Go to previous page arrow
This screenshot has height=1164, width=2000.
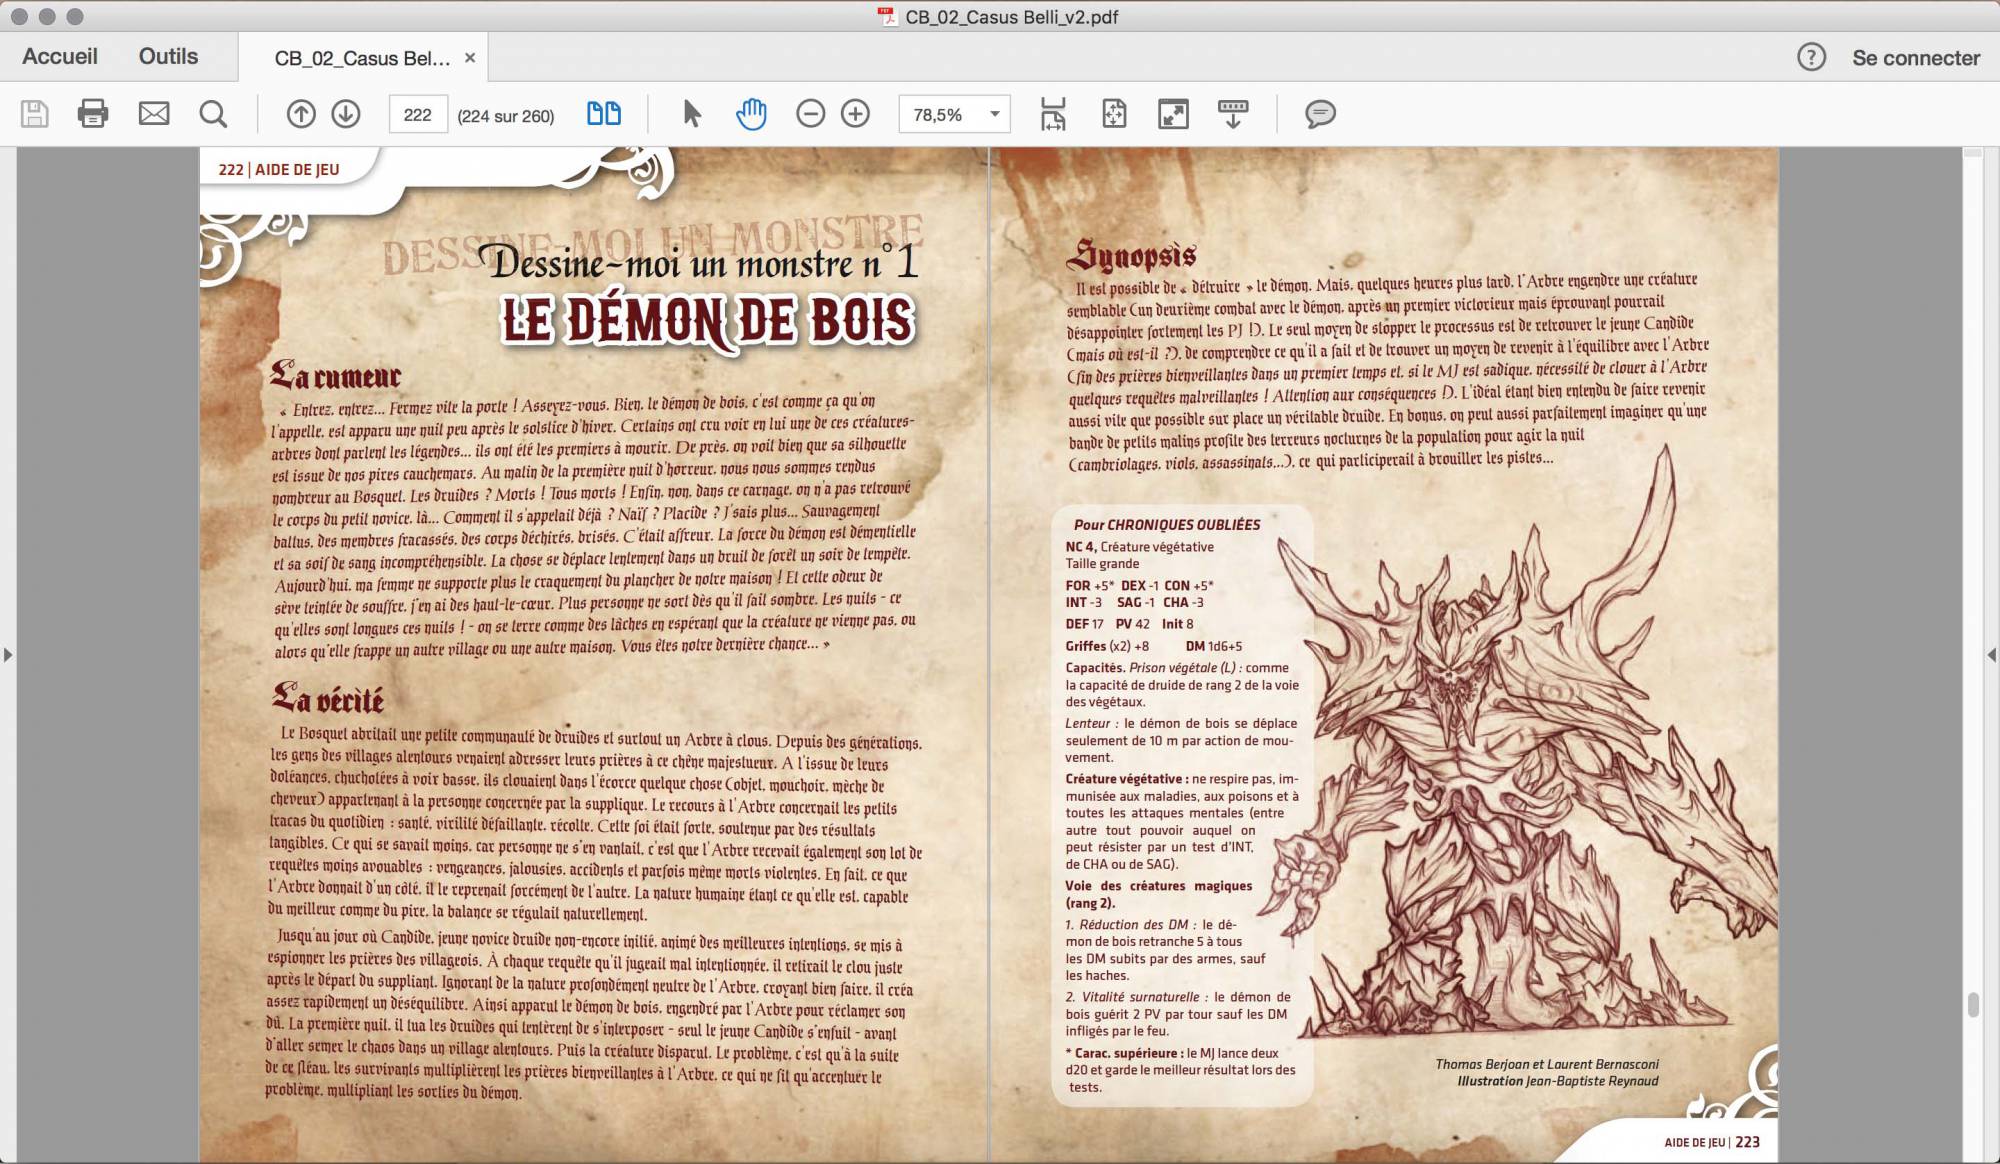point(301,114)
